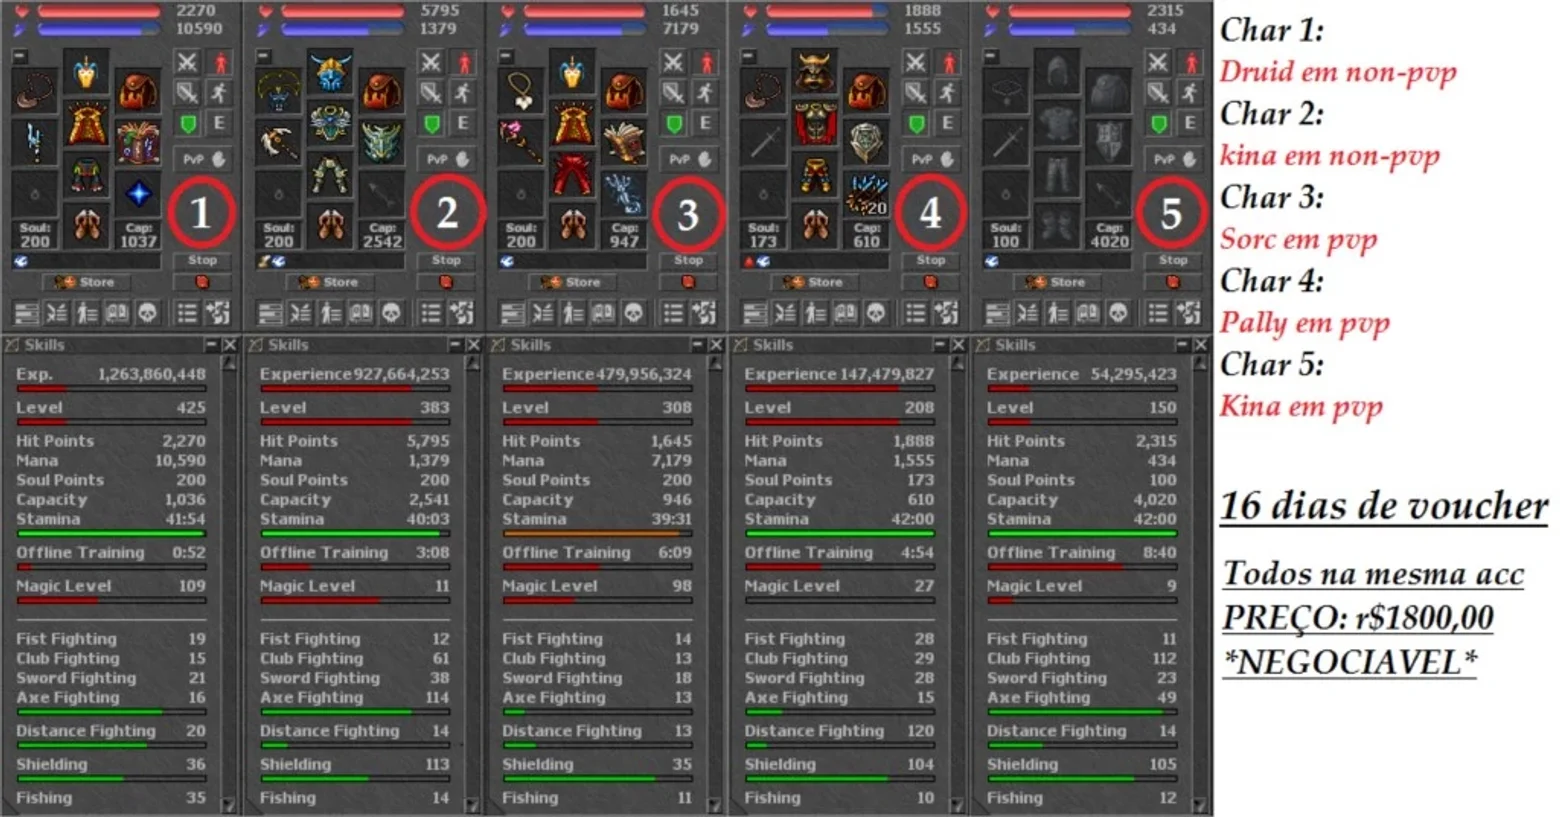Click the empty ring slot in Cap 4020 inventory
The height and width of the screenshot is (817, 1560).
pyautogui.click(x=1006, y=193)
